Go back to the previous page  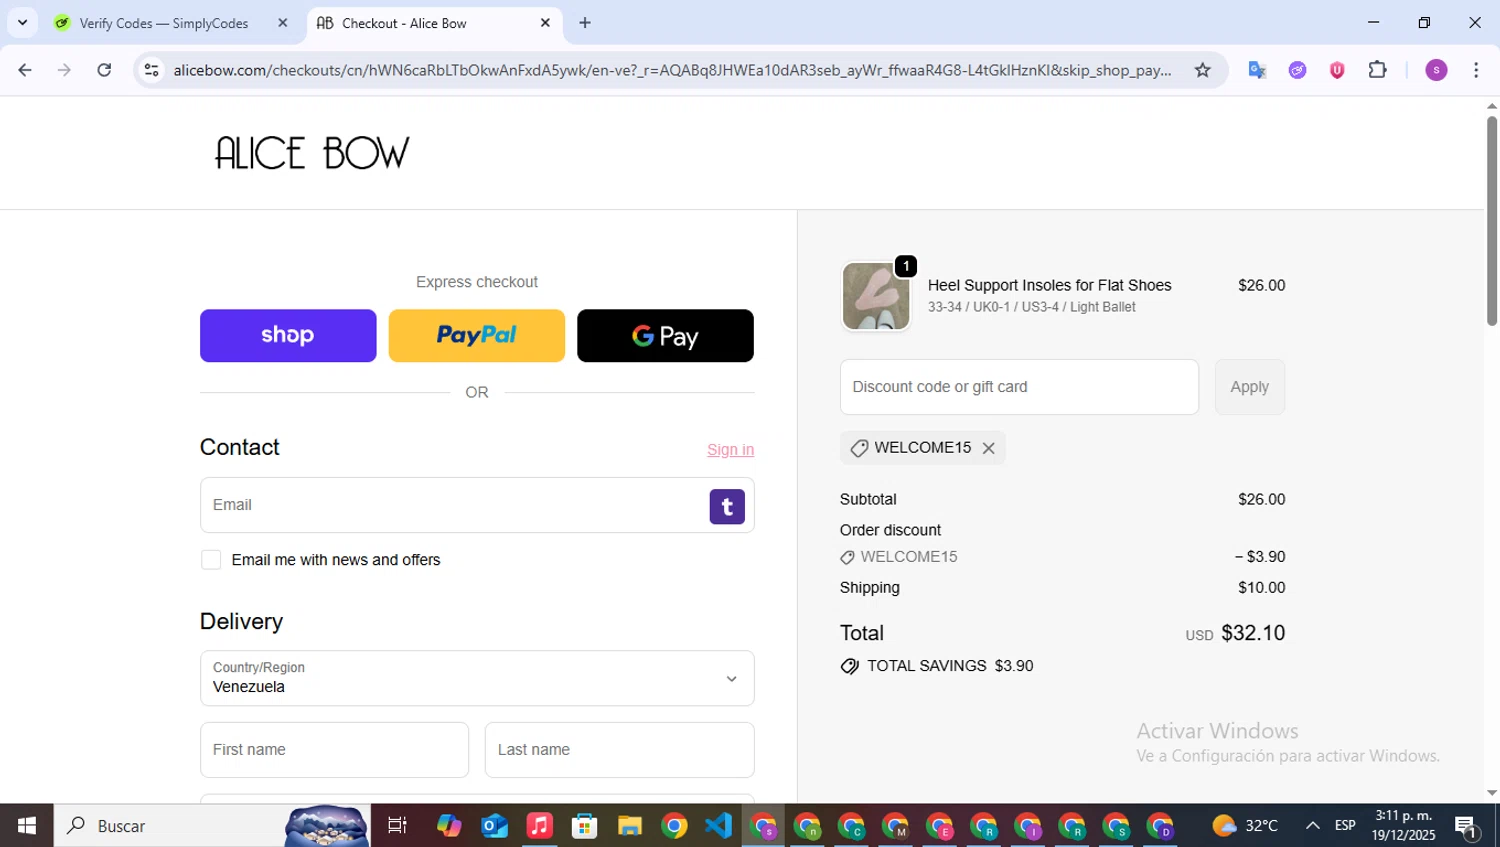25,70
